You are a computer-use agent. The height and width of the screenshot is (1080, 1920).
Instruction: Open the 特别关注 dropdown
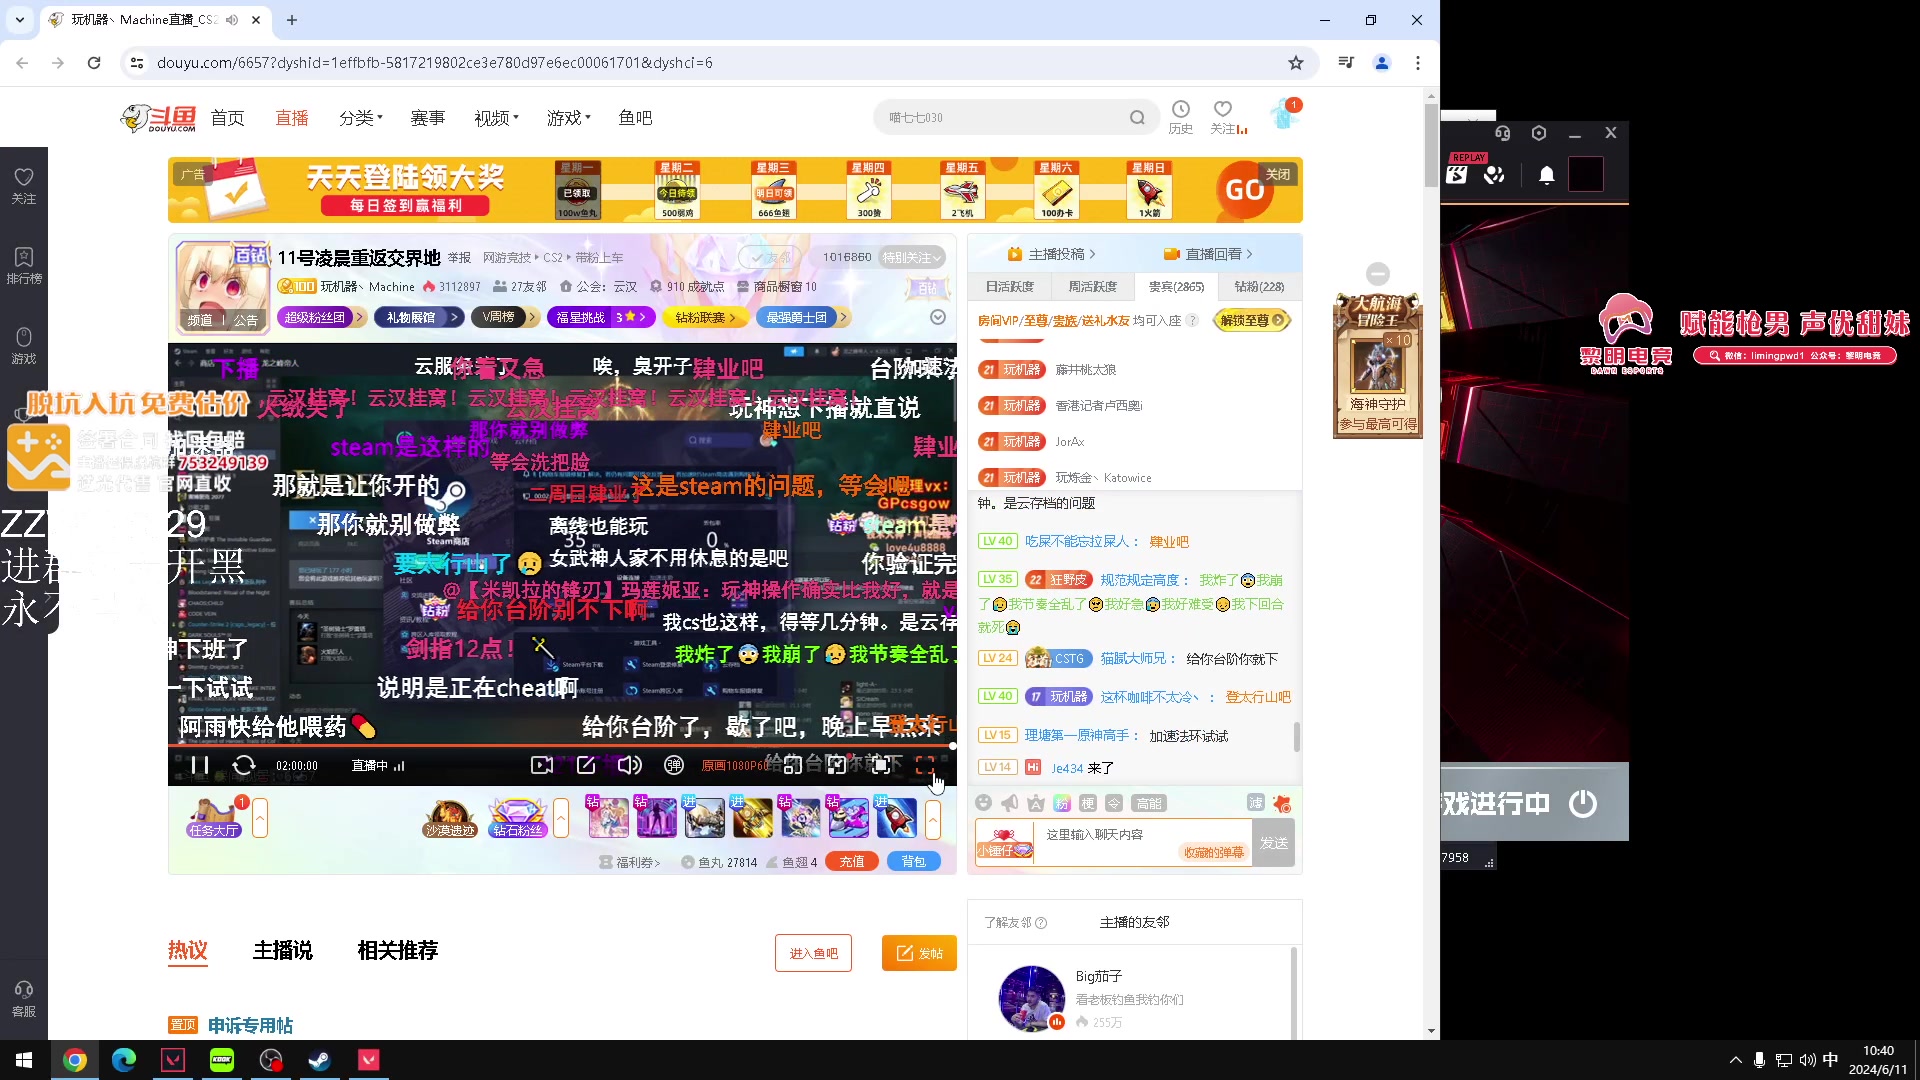(911, 258)
